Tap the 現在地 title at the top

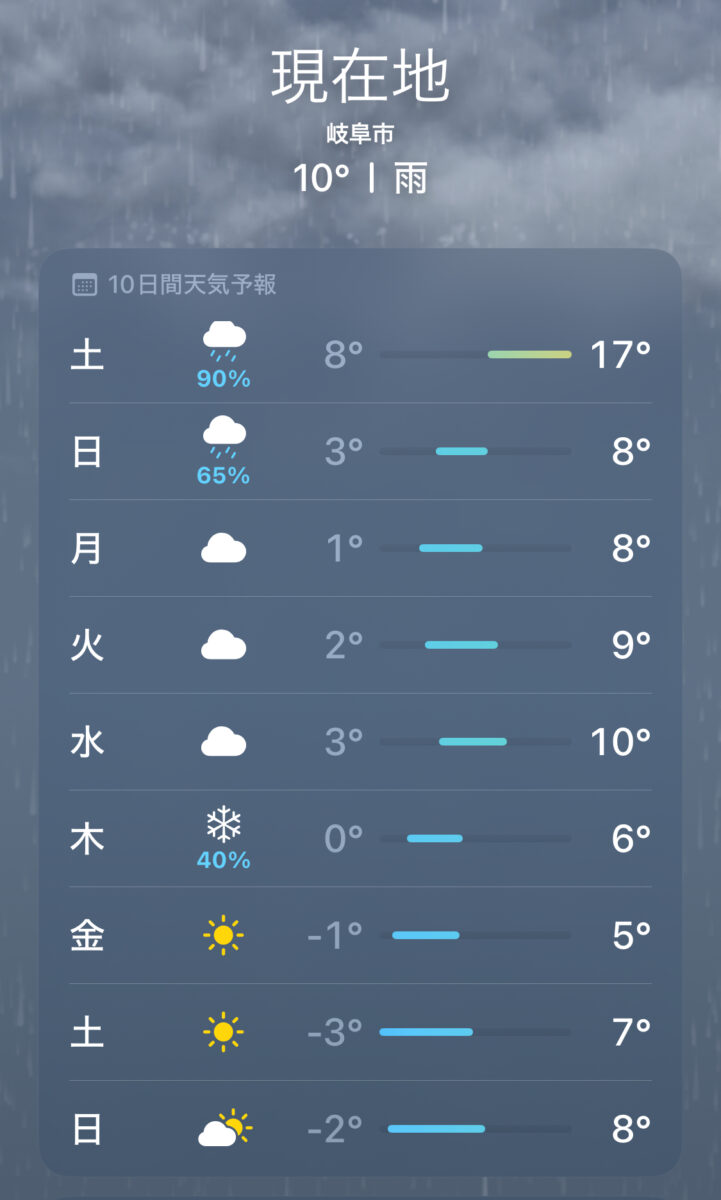[x=360, y=78]
